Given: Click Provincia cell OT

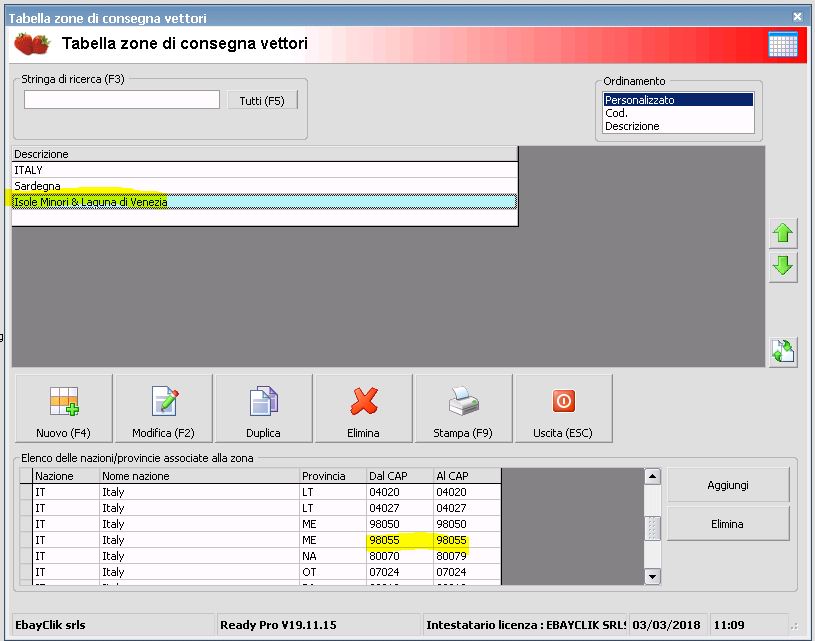Looking at the screenshot, I should point(333,572).
